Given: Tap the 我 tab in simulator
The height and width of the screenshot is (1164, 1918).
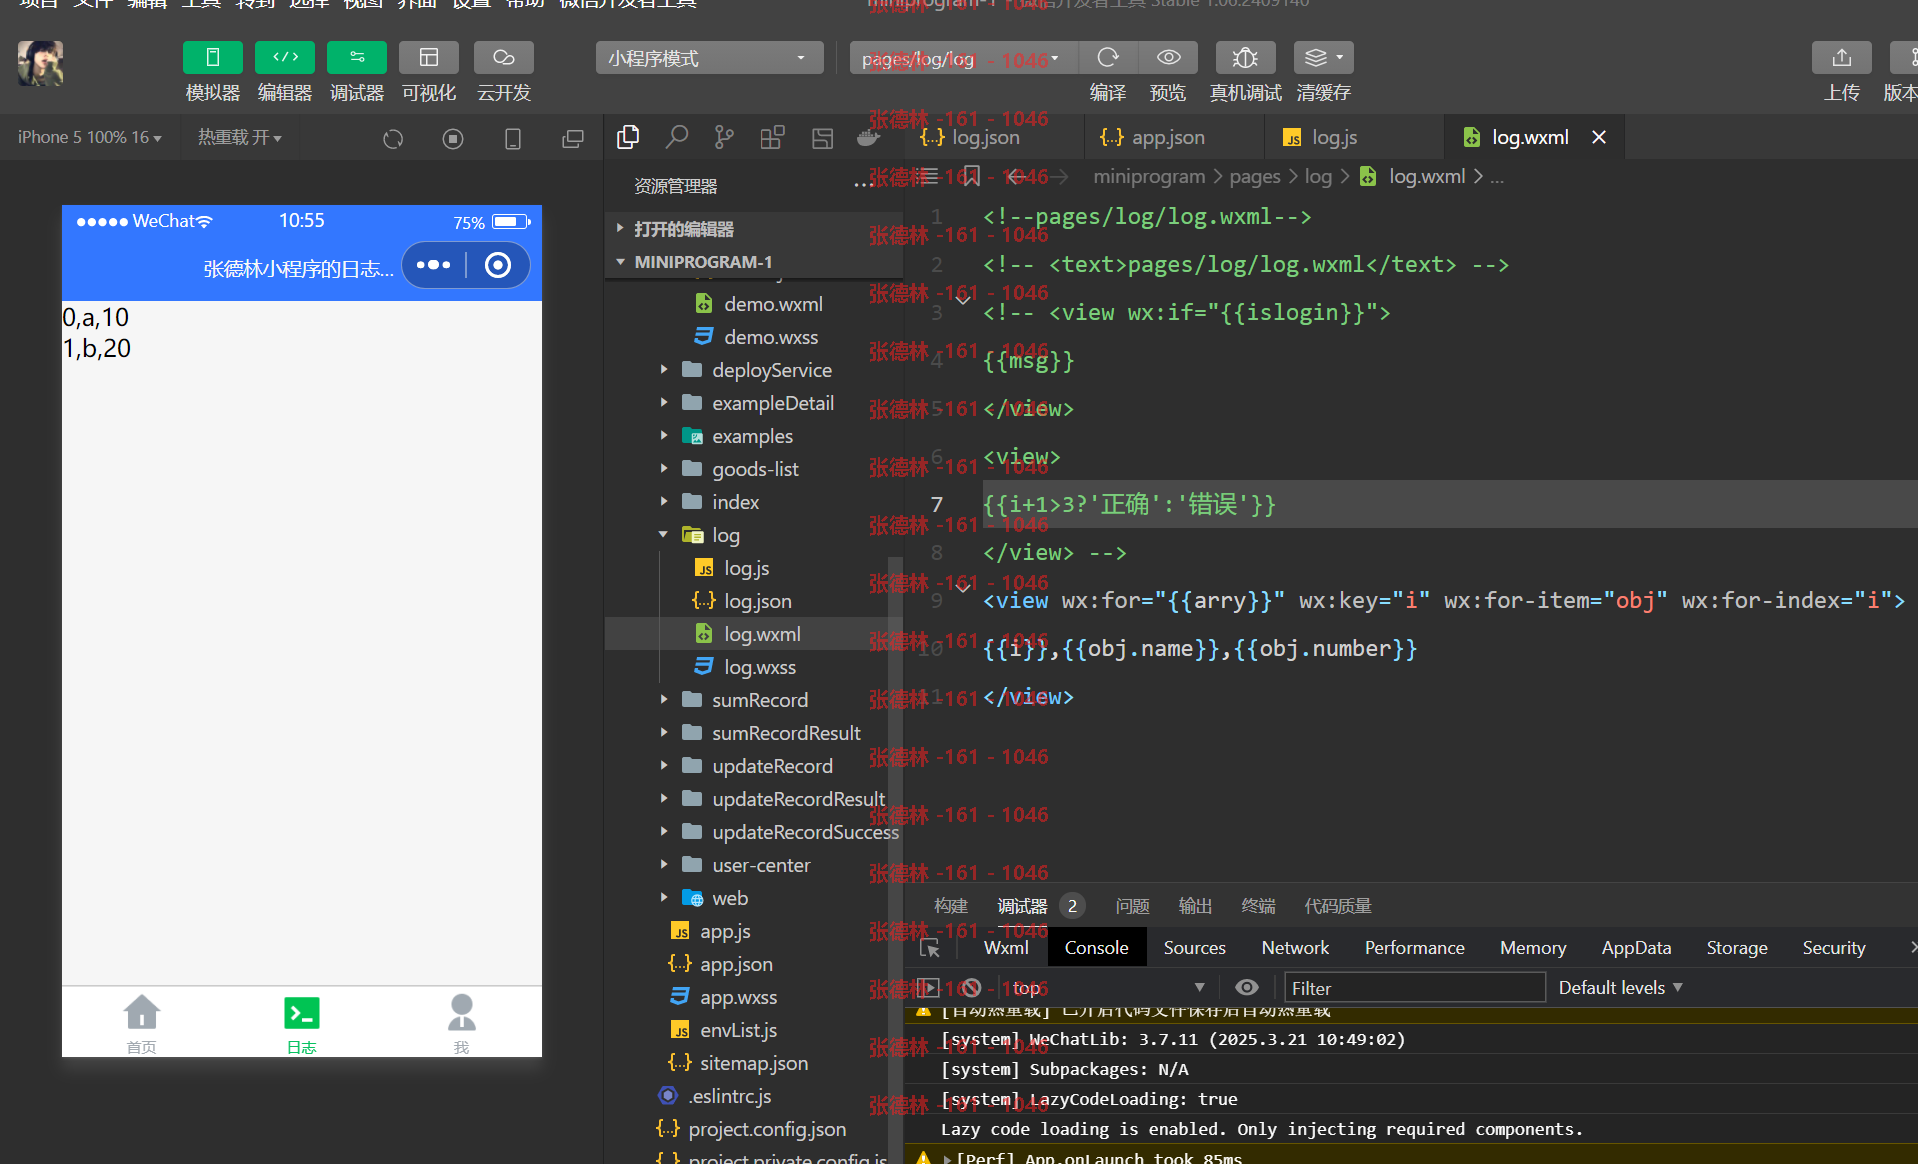Looking at the screenshot, I should click(461, 1023).
